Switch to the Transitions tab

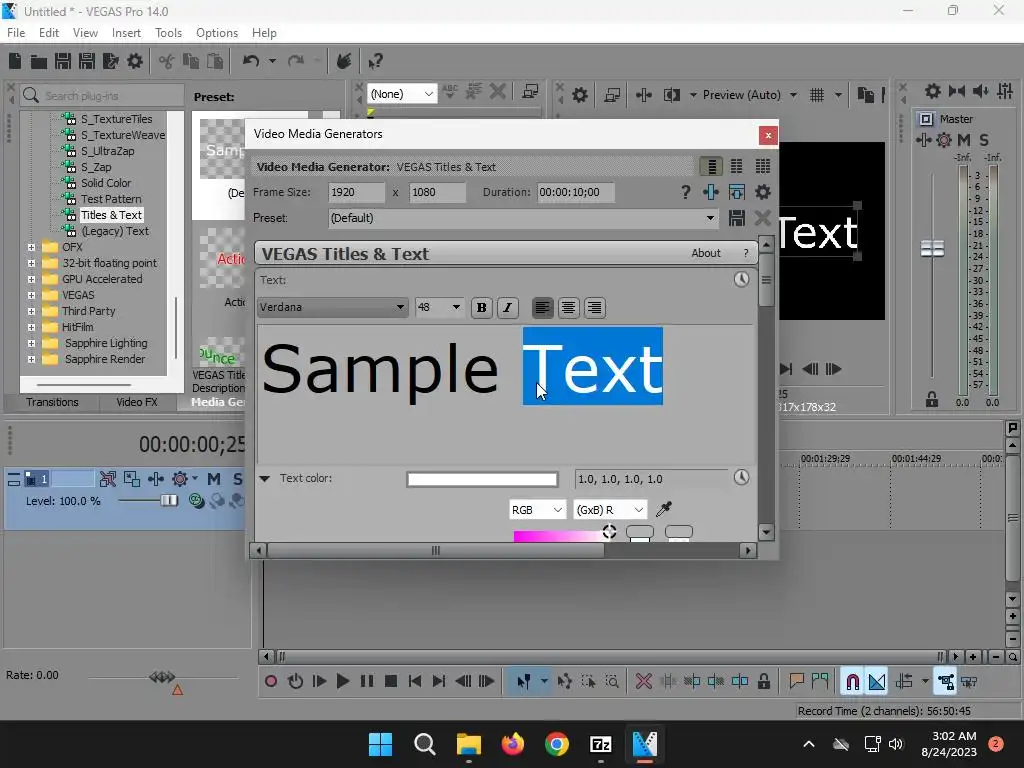coord(52,402)
